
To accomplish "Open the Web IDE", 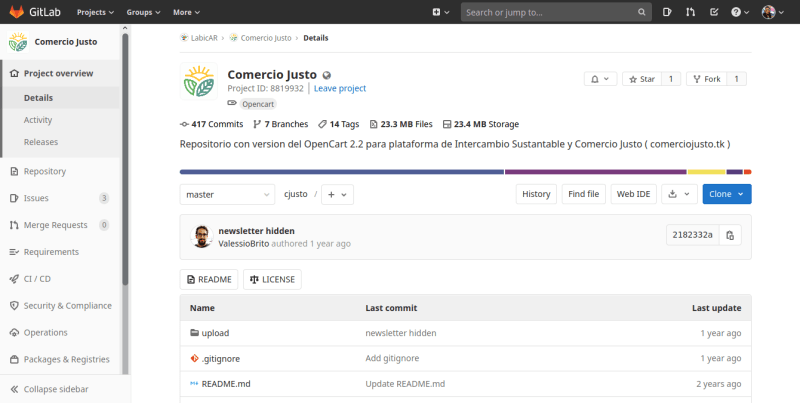I will tap(634, 194).
